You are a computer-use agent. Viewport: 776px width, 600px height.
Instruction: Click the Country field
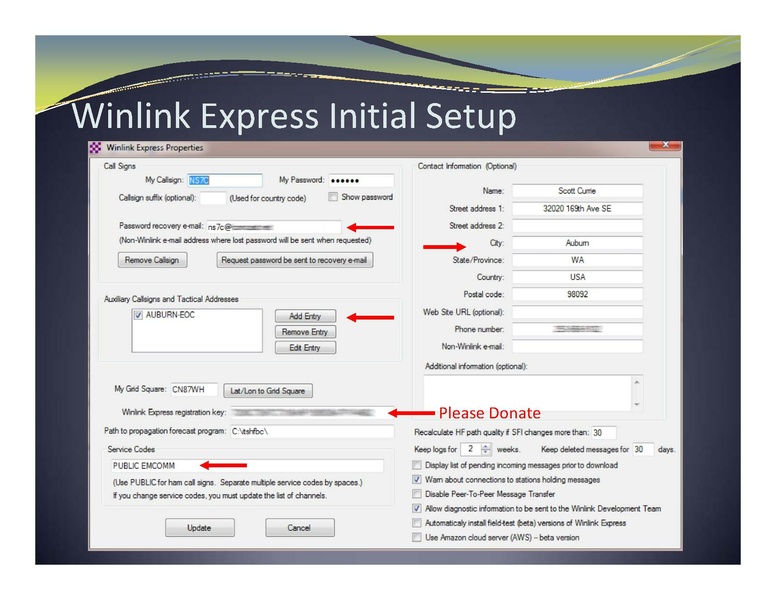click(x=577, y=277)
